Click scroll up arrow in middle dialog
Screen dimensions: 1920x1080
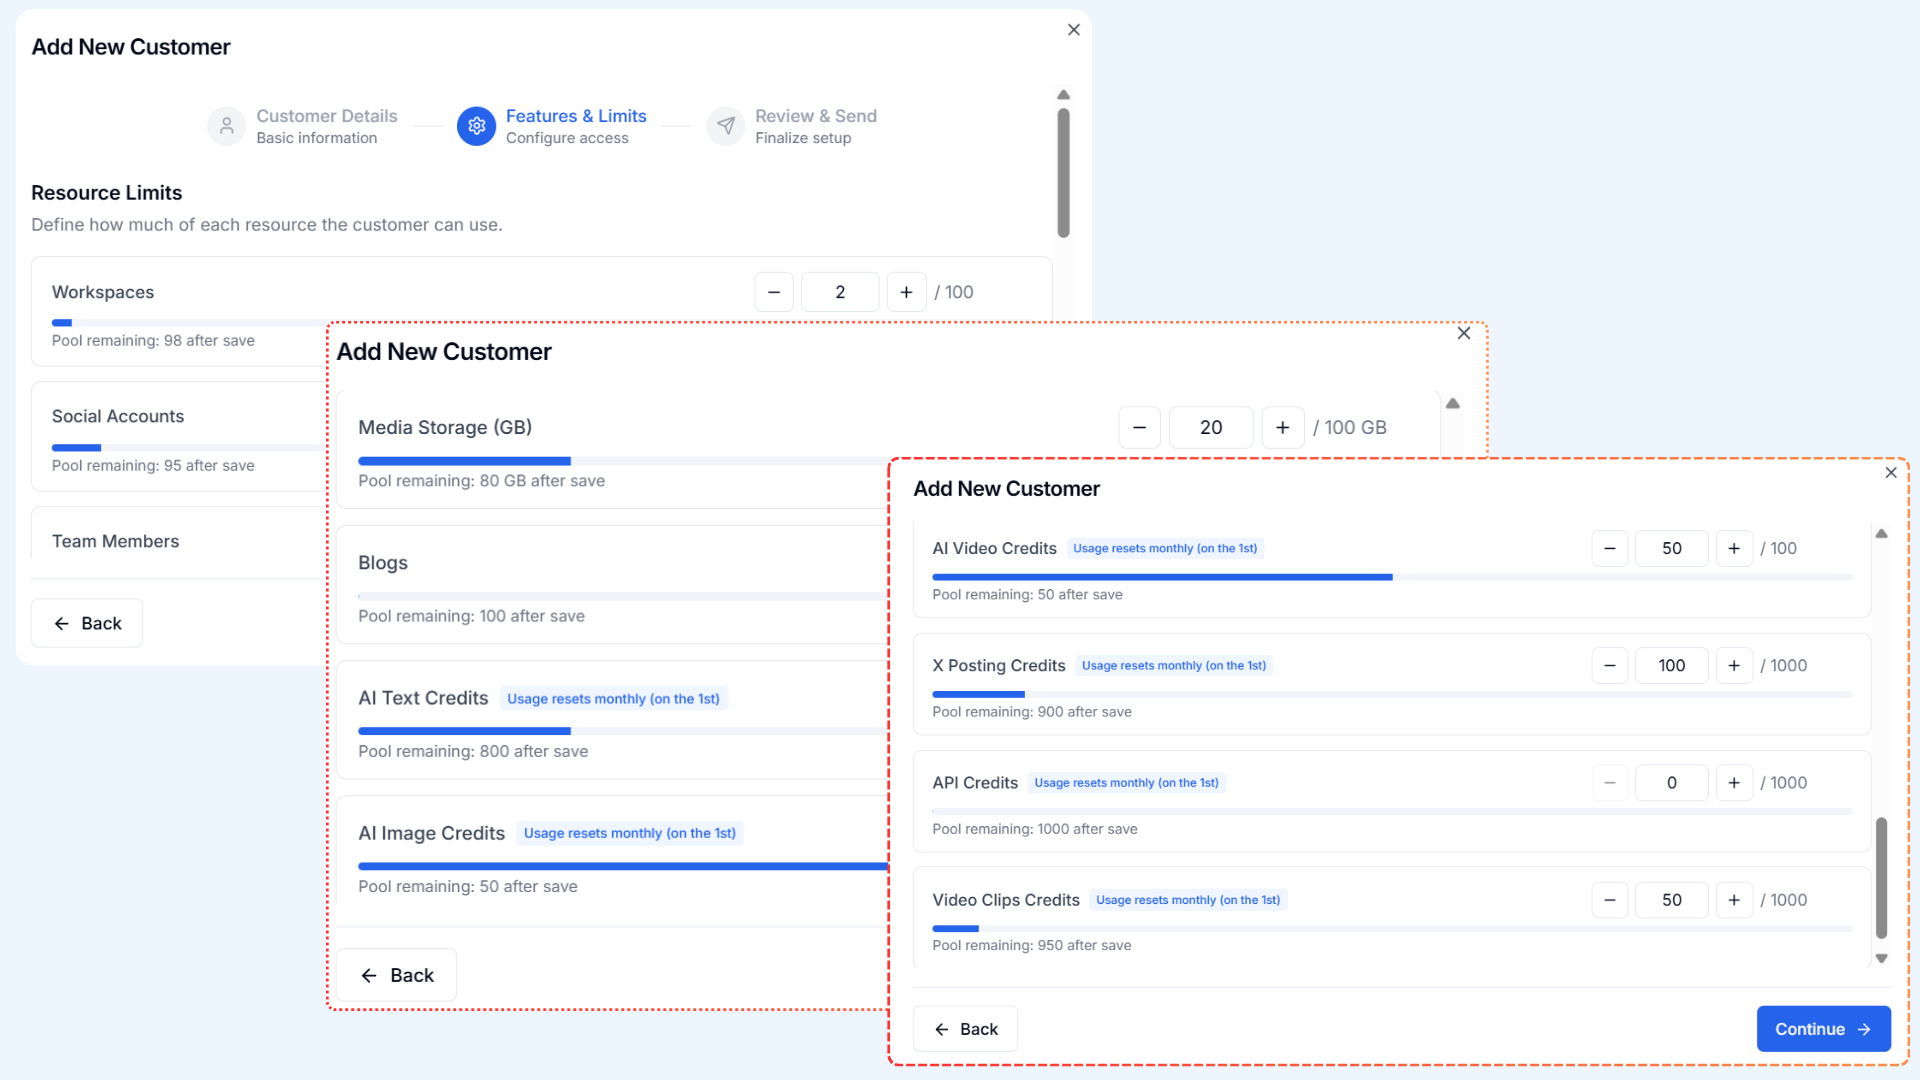click(1453, 404)
